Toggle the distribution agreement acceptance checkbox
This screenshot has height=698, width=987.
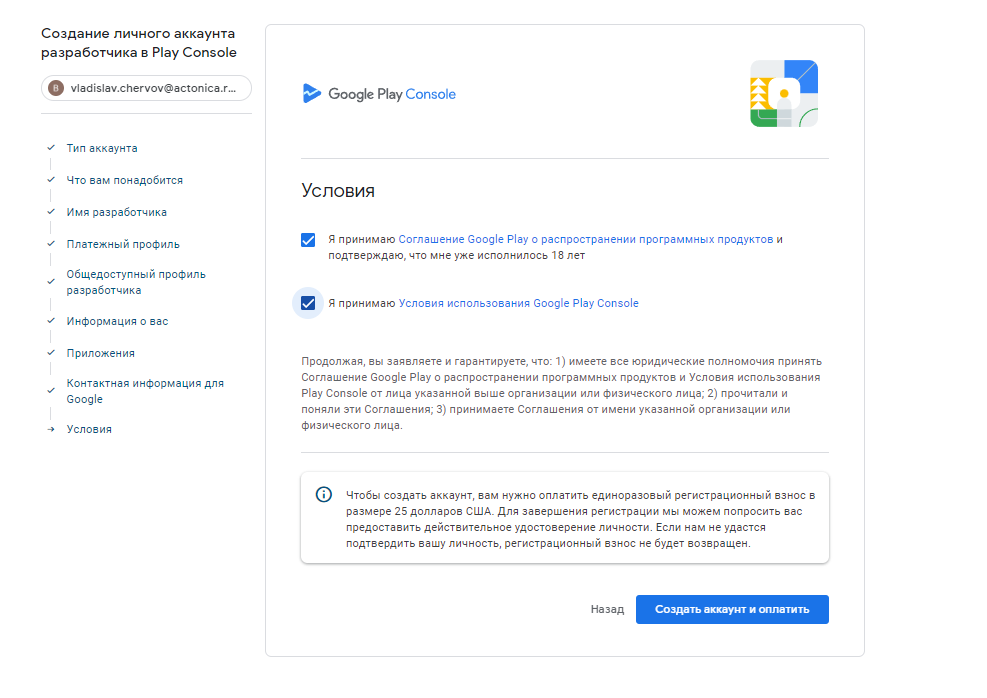click(308, 240)
